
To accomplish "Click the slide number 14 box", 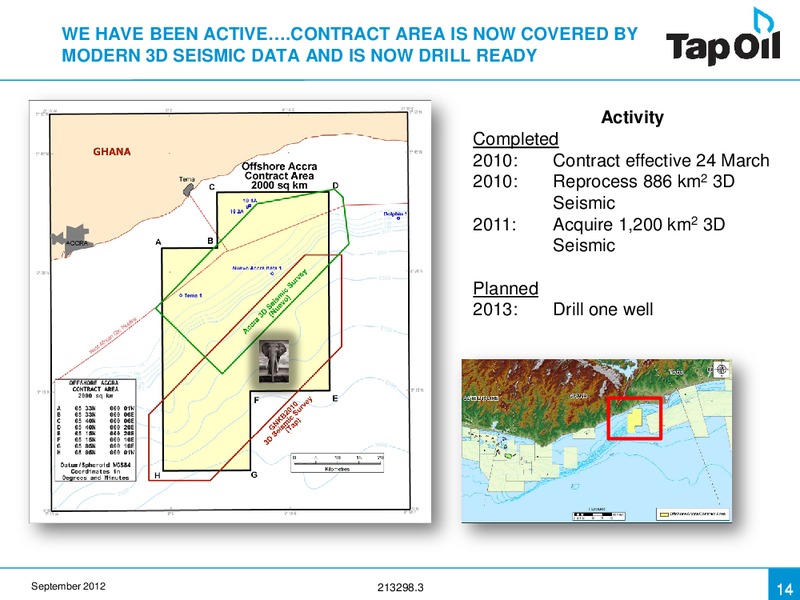I will click(x=784, y=584).
